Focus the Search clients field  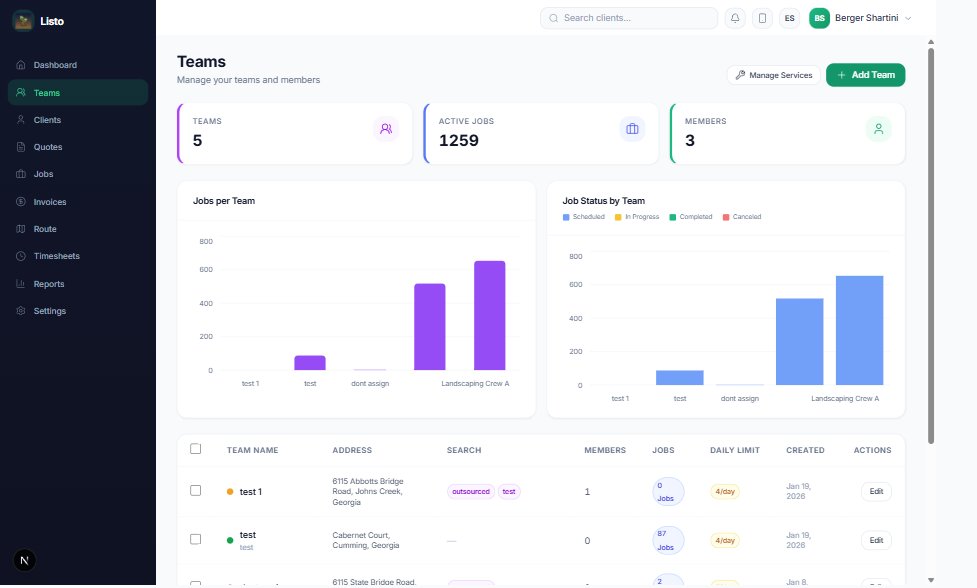pos(629,18)
